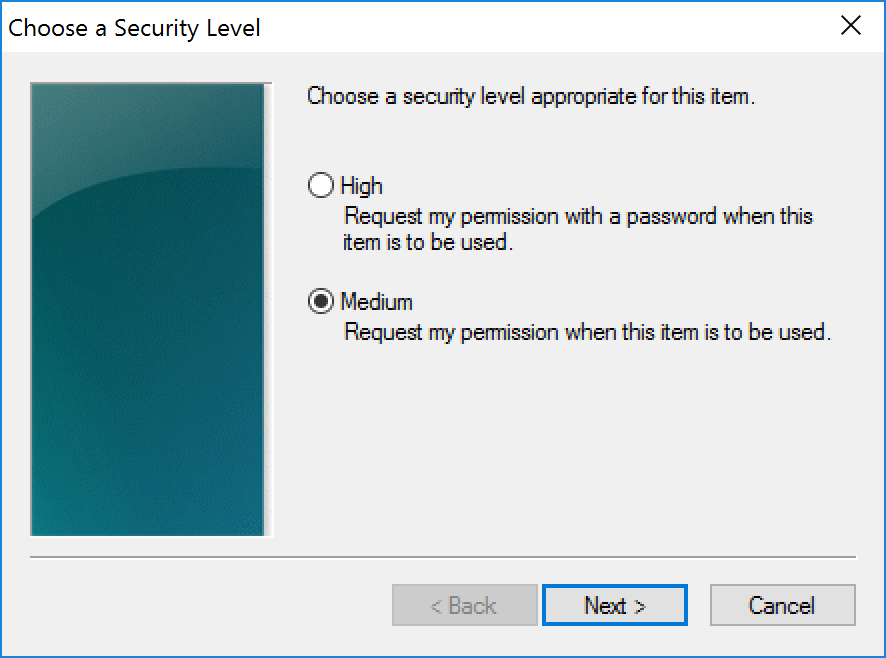Click the teal decorative banner panel

tap(147, 310)
